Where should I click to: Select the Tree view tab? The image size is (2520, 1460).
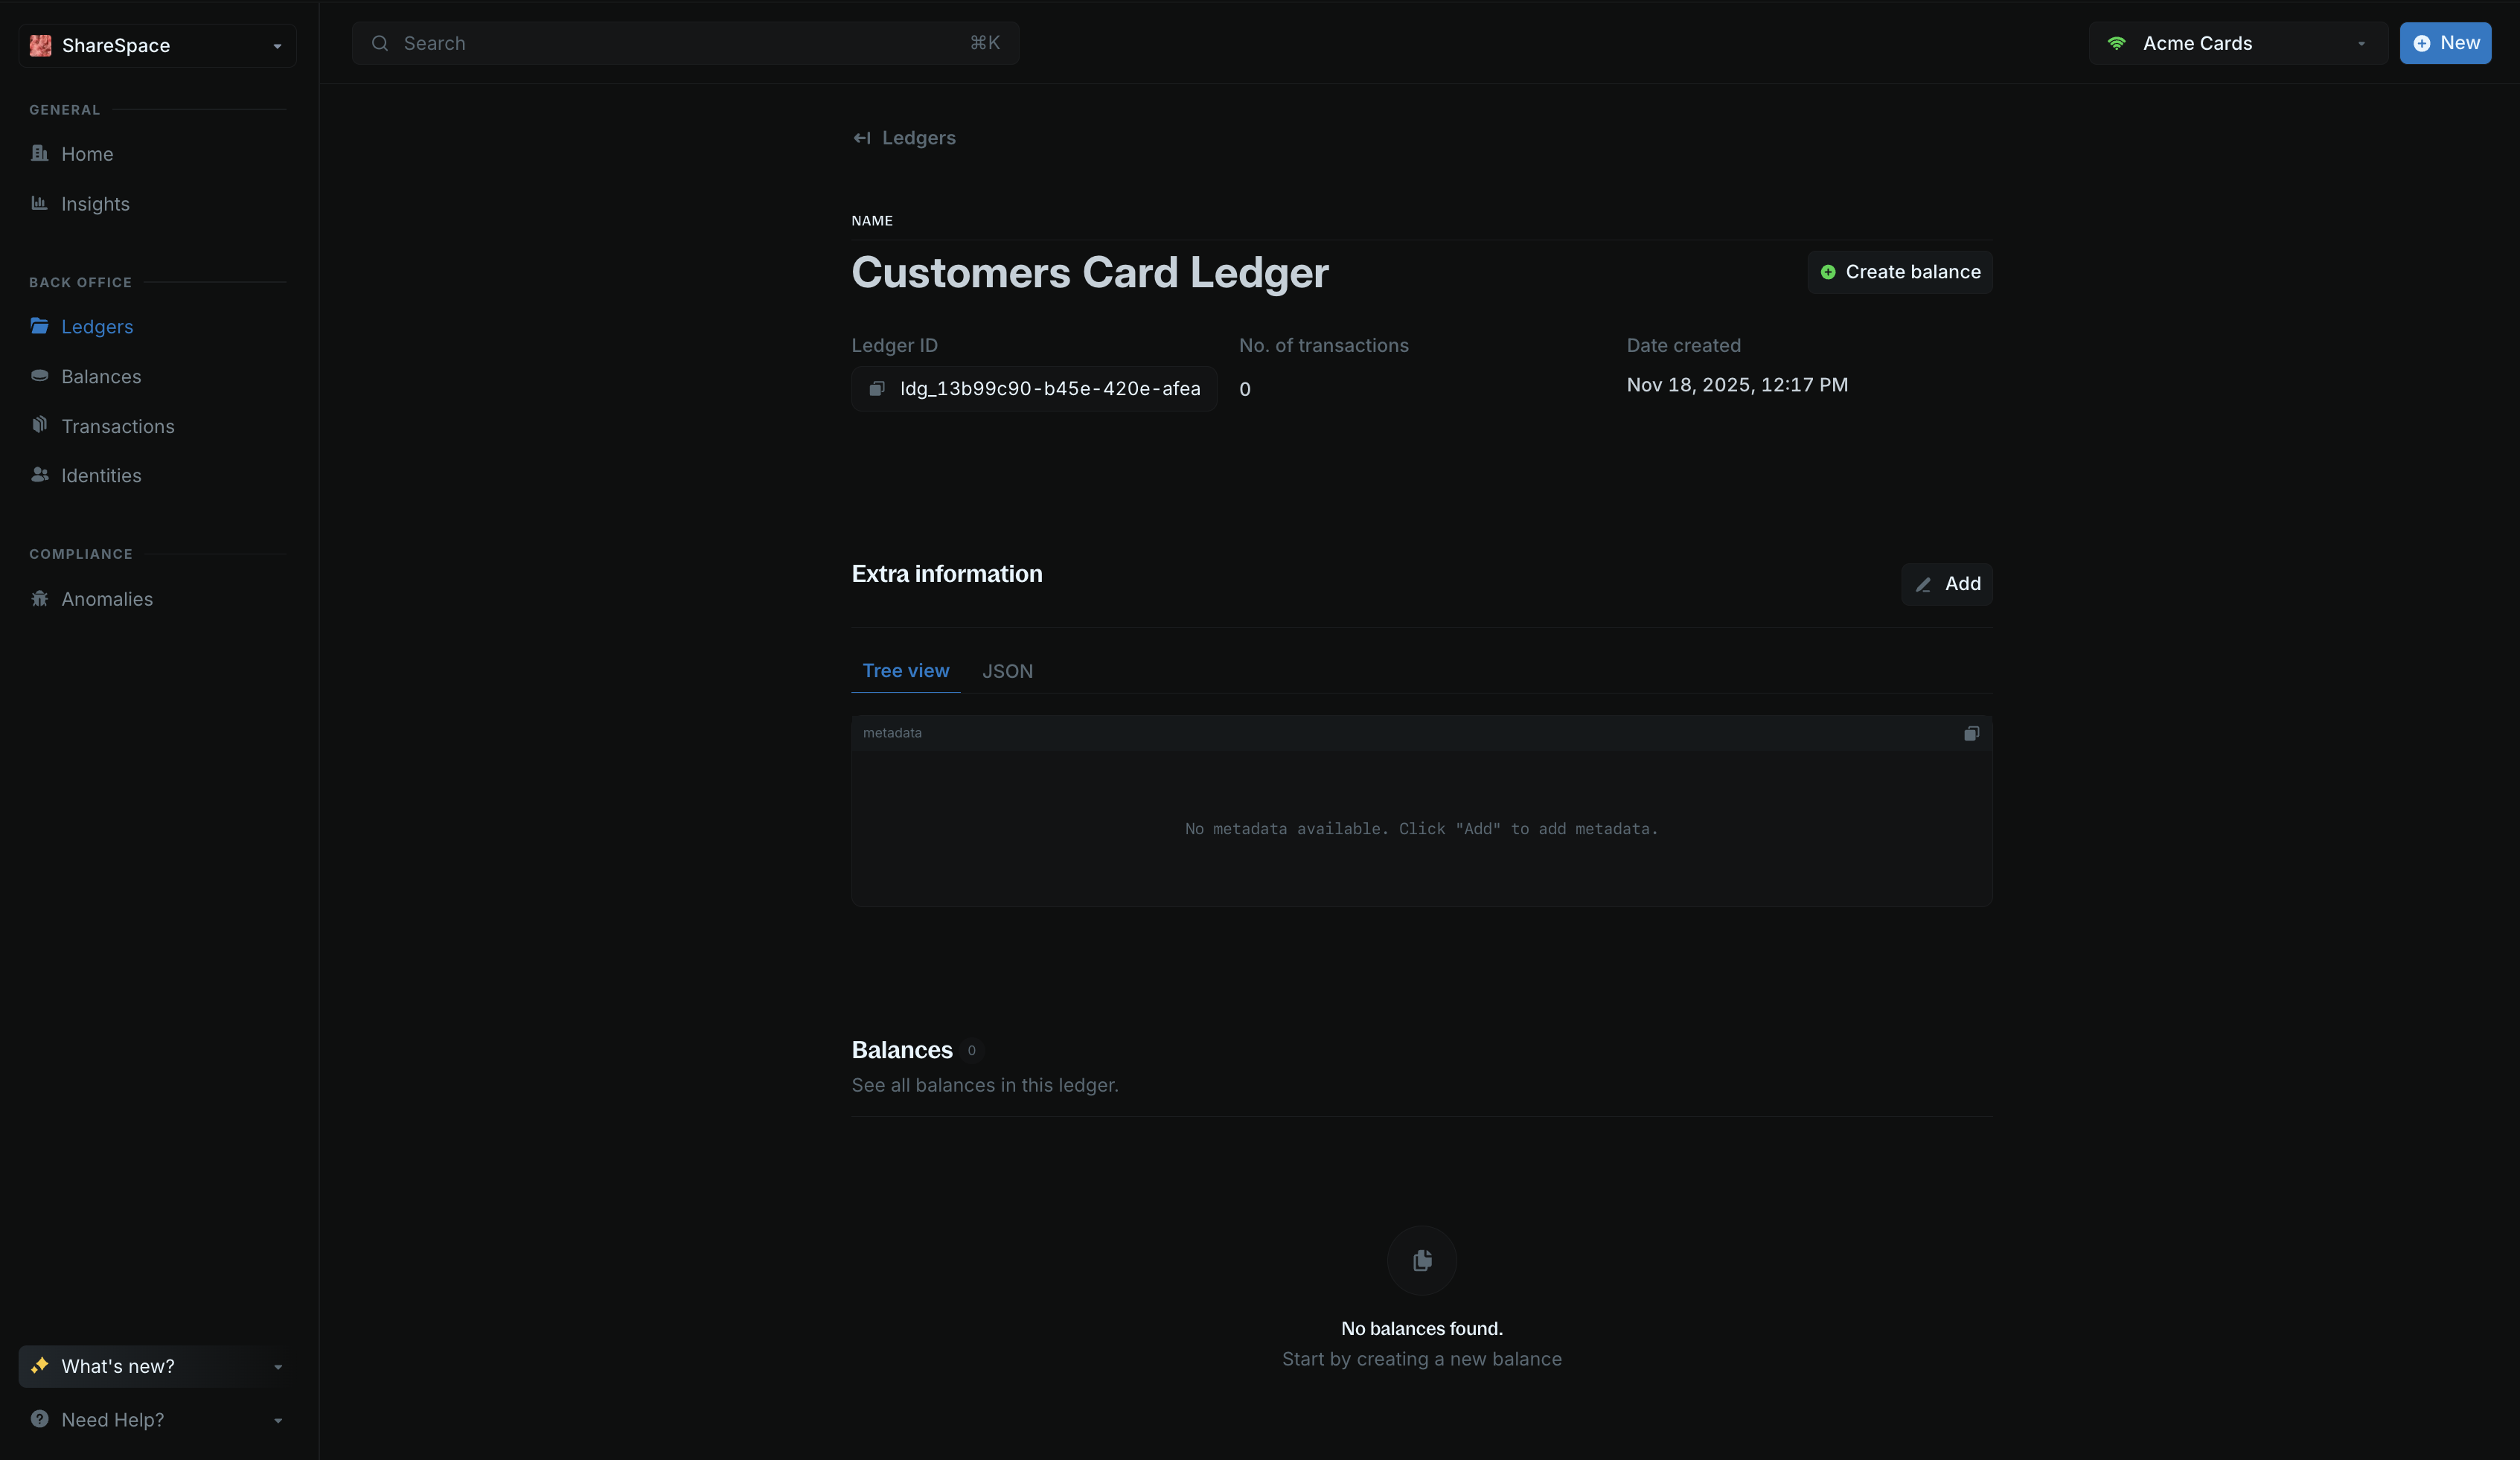pyautogui.click(x=906, y=671)
